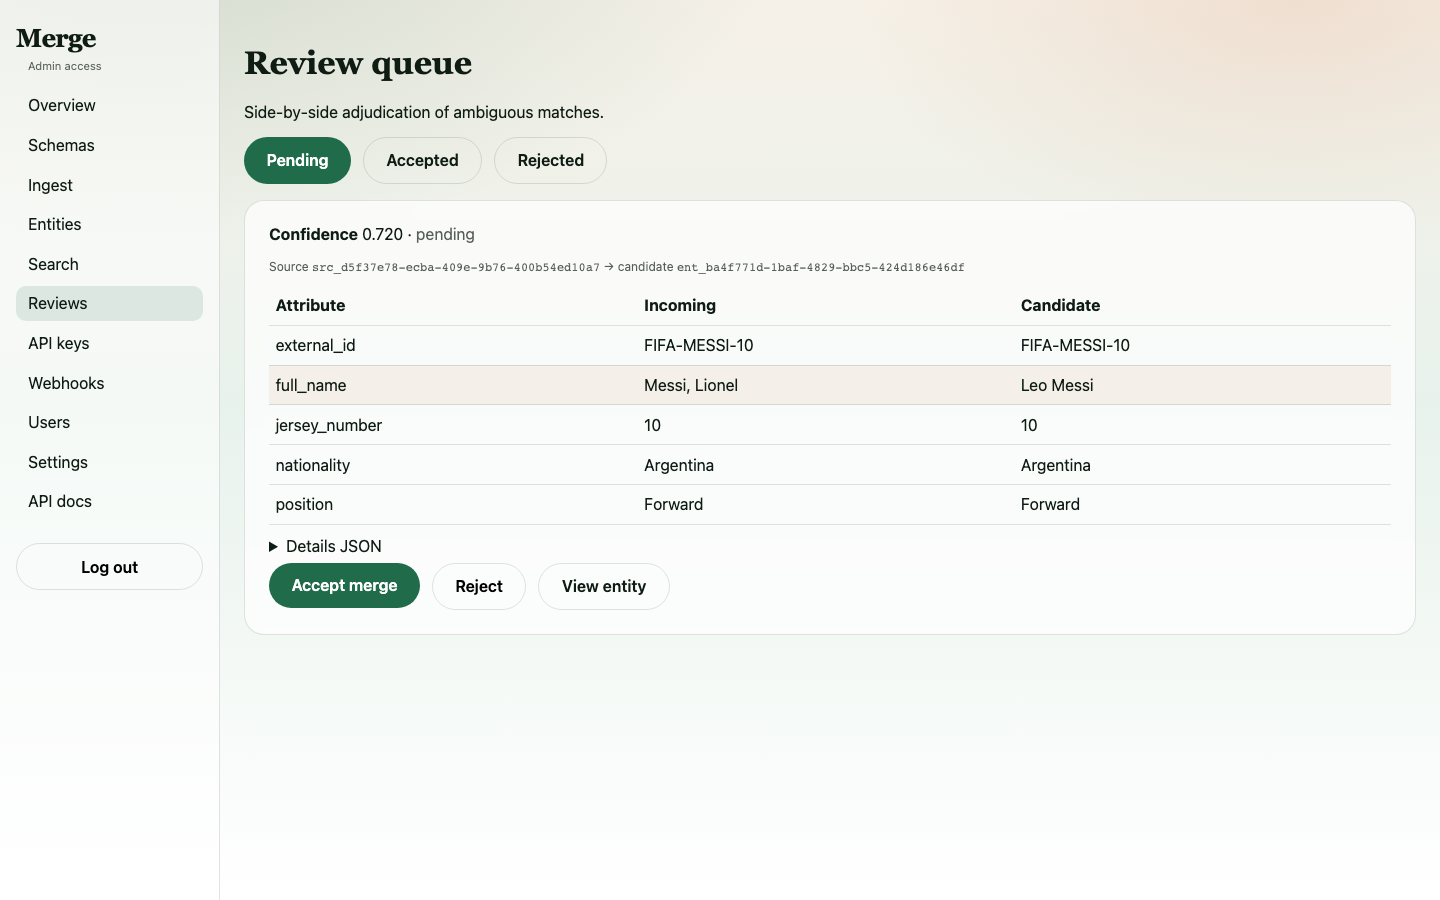Go to Schemas in the sidebar
This screenshot has height=900, width=1440.
[x=109, y=145]
